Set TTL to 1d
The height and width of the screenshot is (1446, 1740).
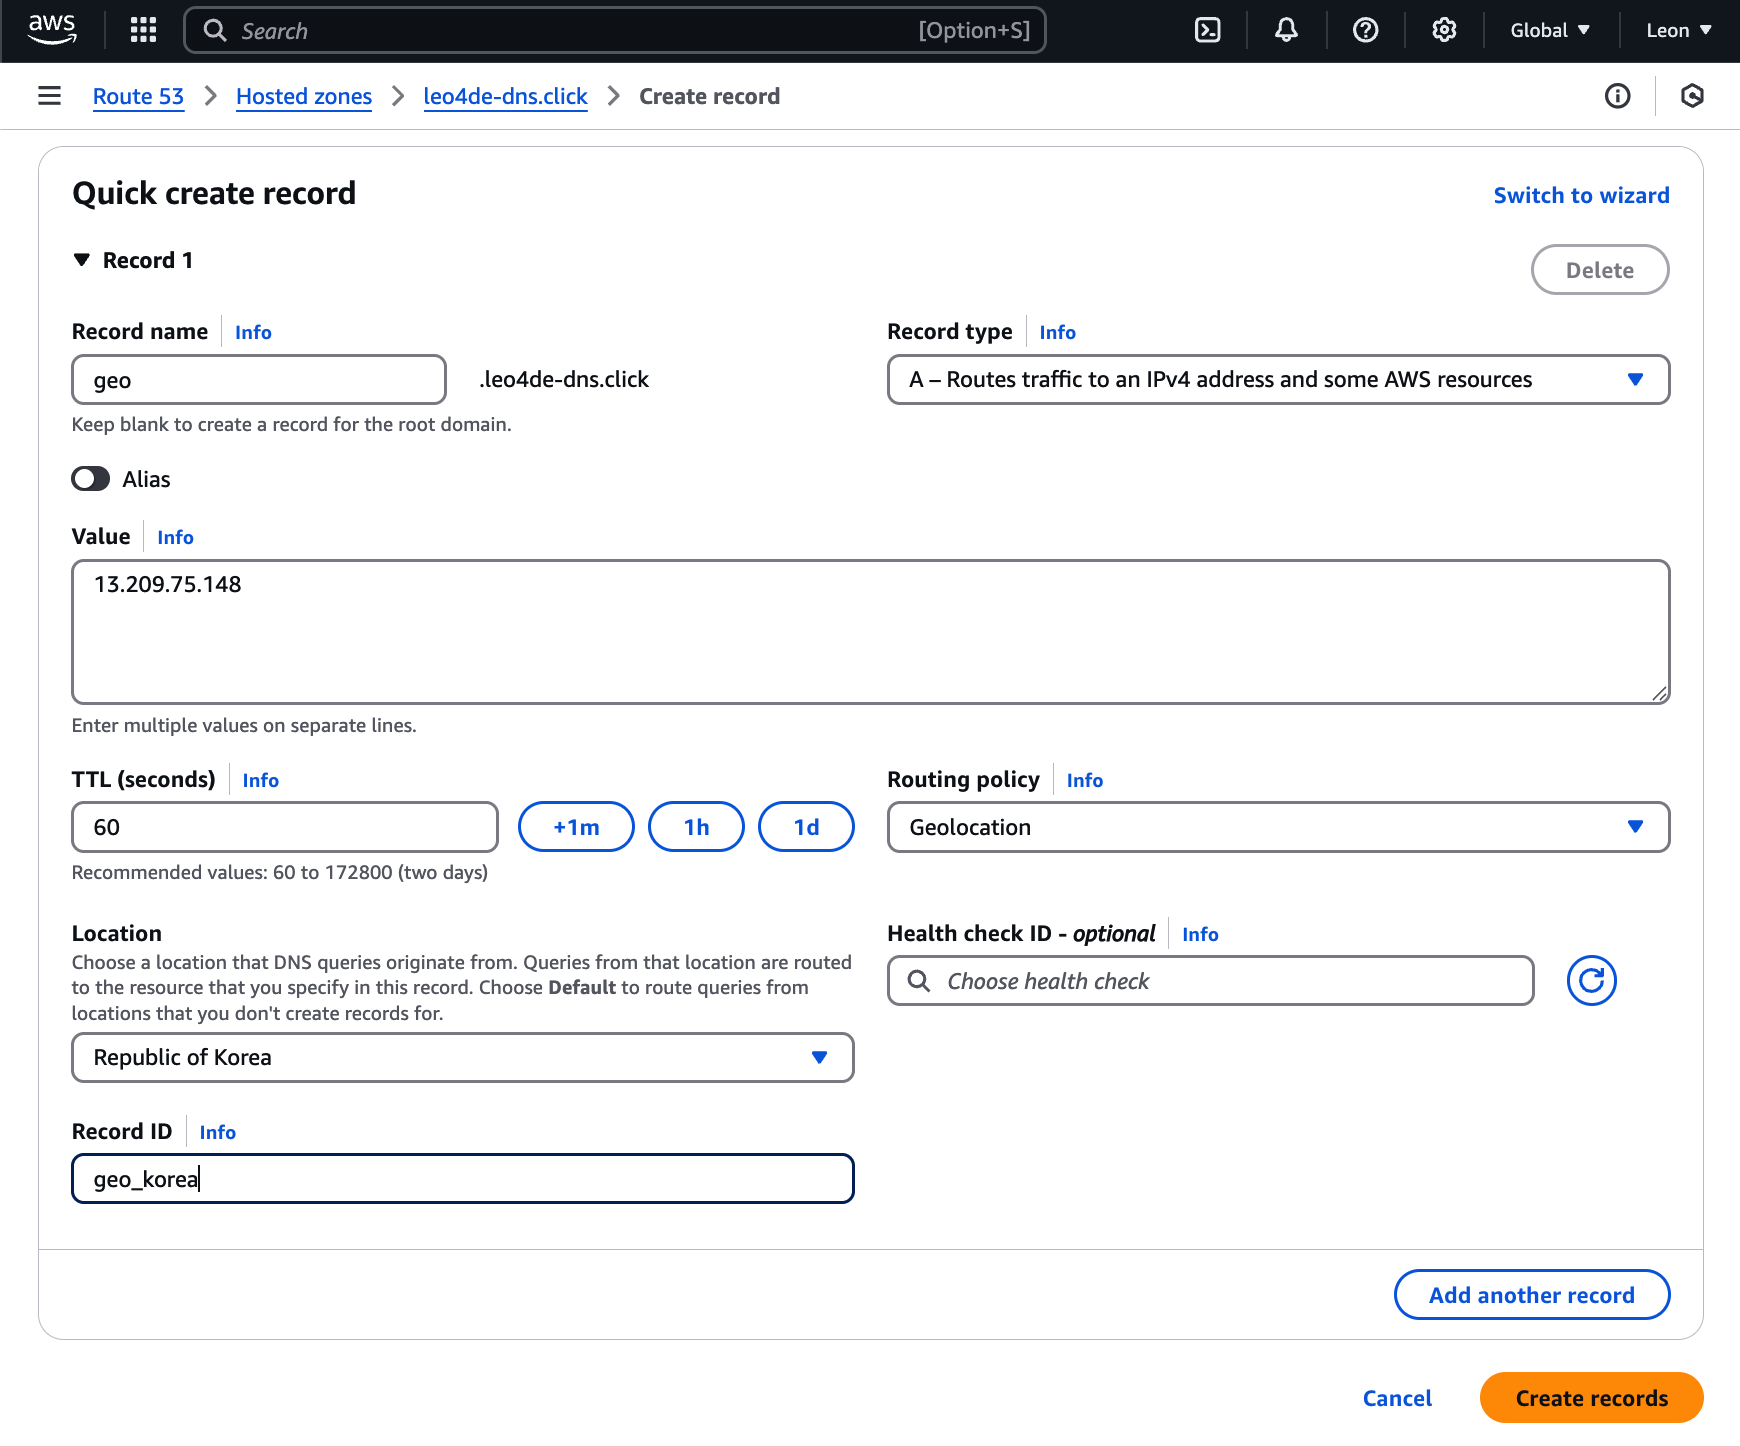click(x=806, y=827)
